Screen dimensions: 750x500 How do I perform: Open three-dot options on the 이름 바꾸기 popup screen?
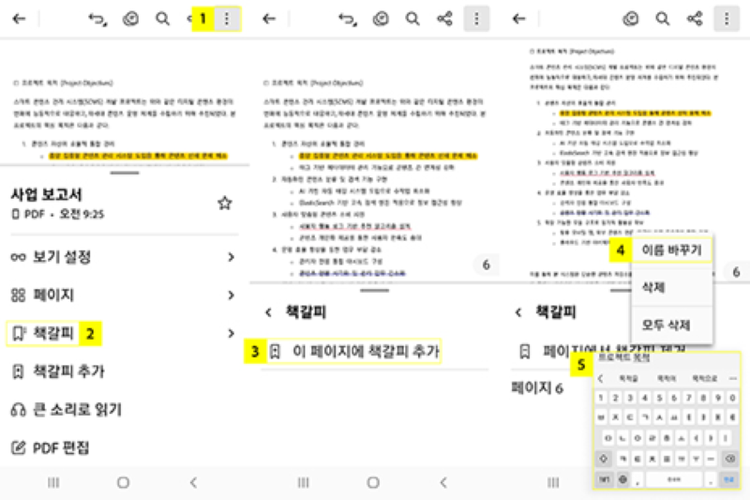click(727, 19)
